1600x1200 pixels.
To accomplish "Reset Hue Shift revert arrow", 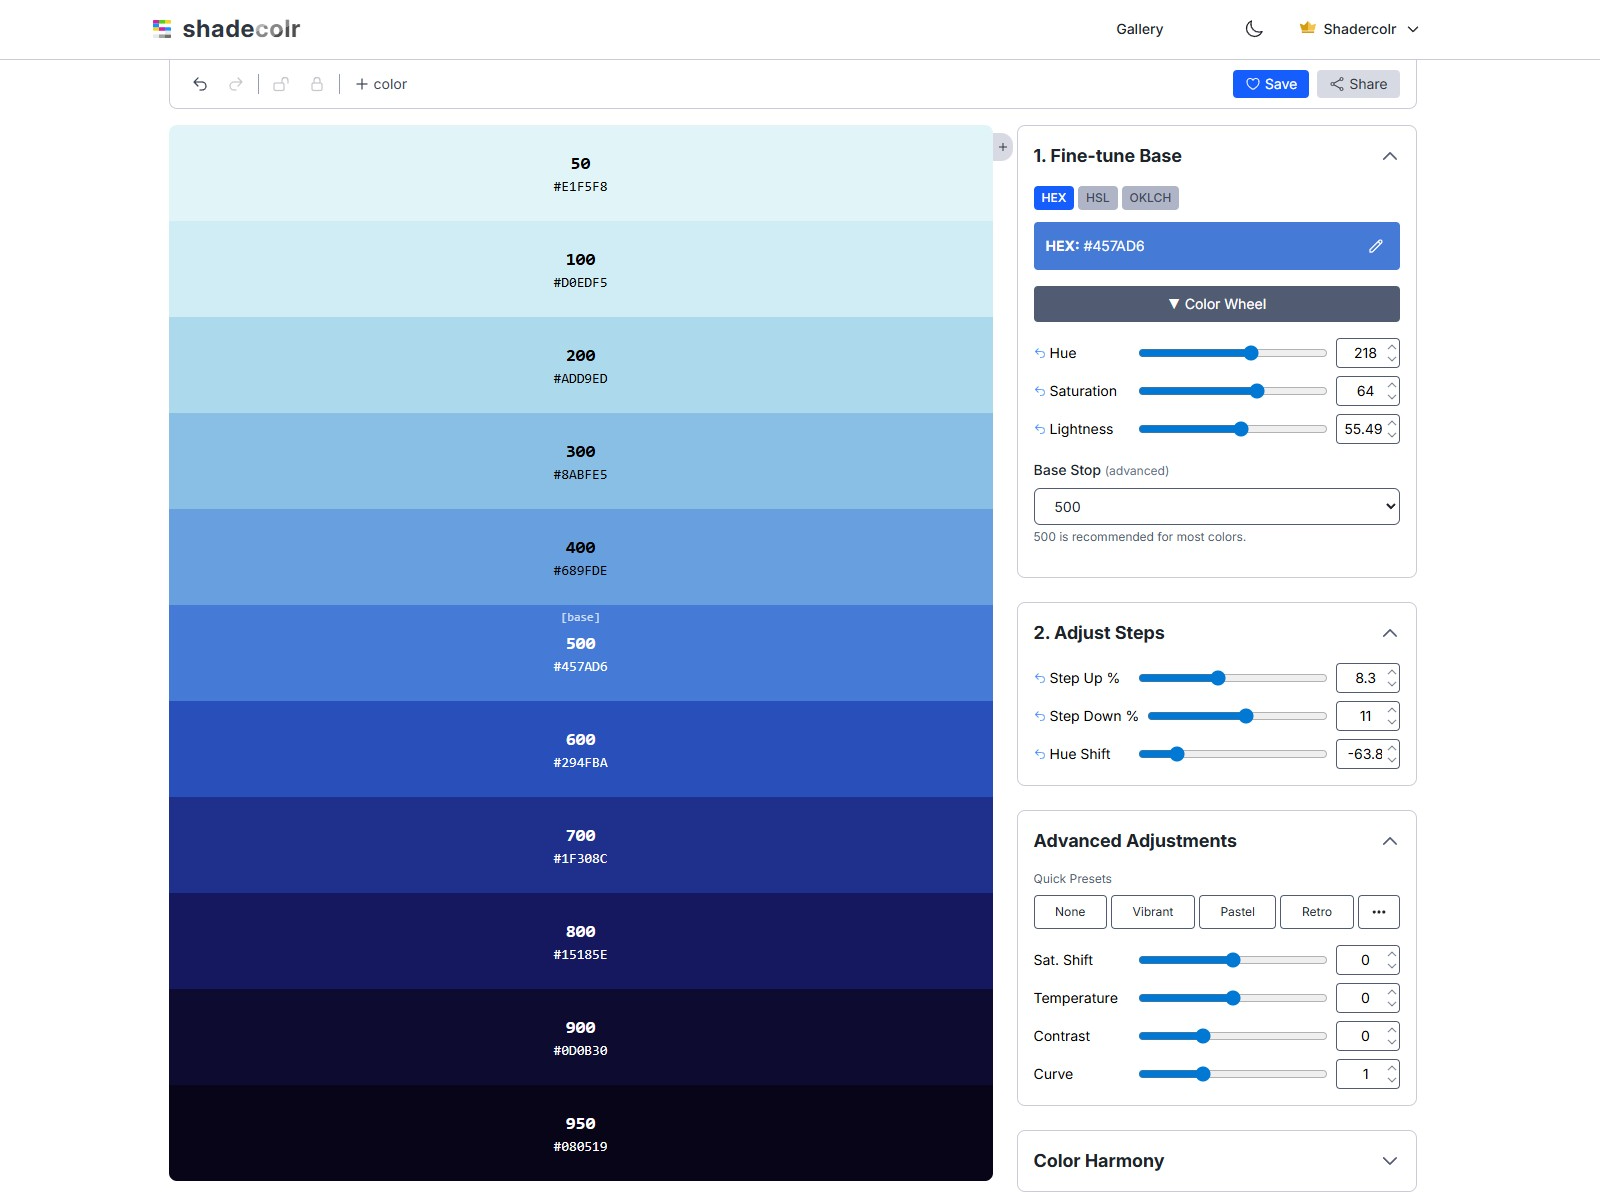I will click(x=1040, y=754).
